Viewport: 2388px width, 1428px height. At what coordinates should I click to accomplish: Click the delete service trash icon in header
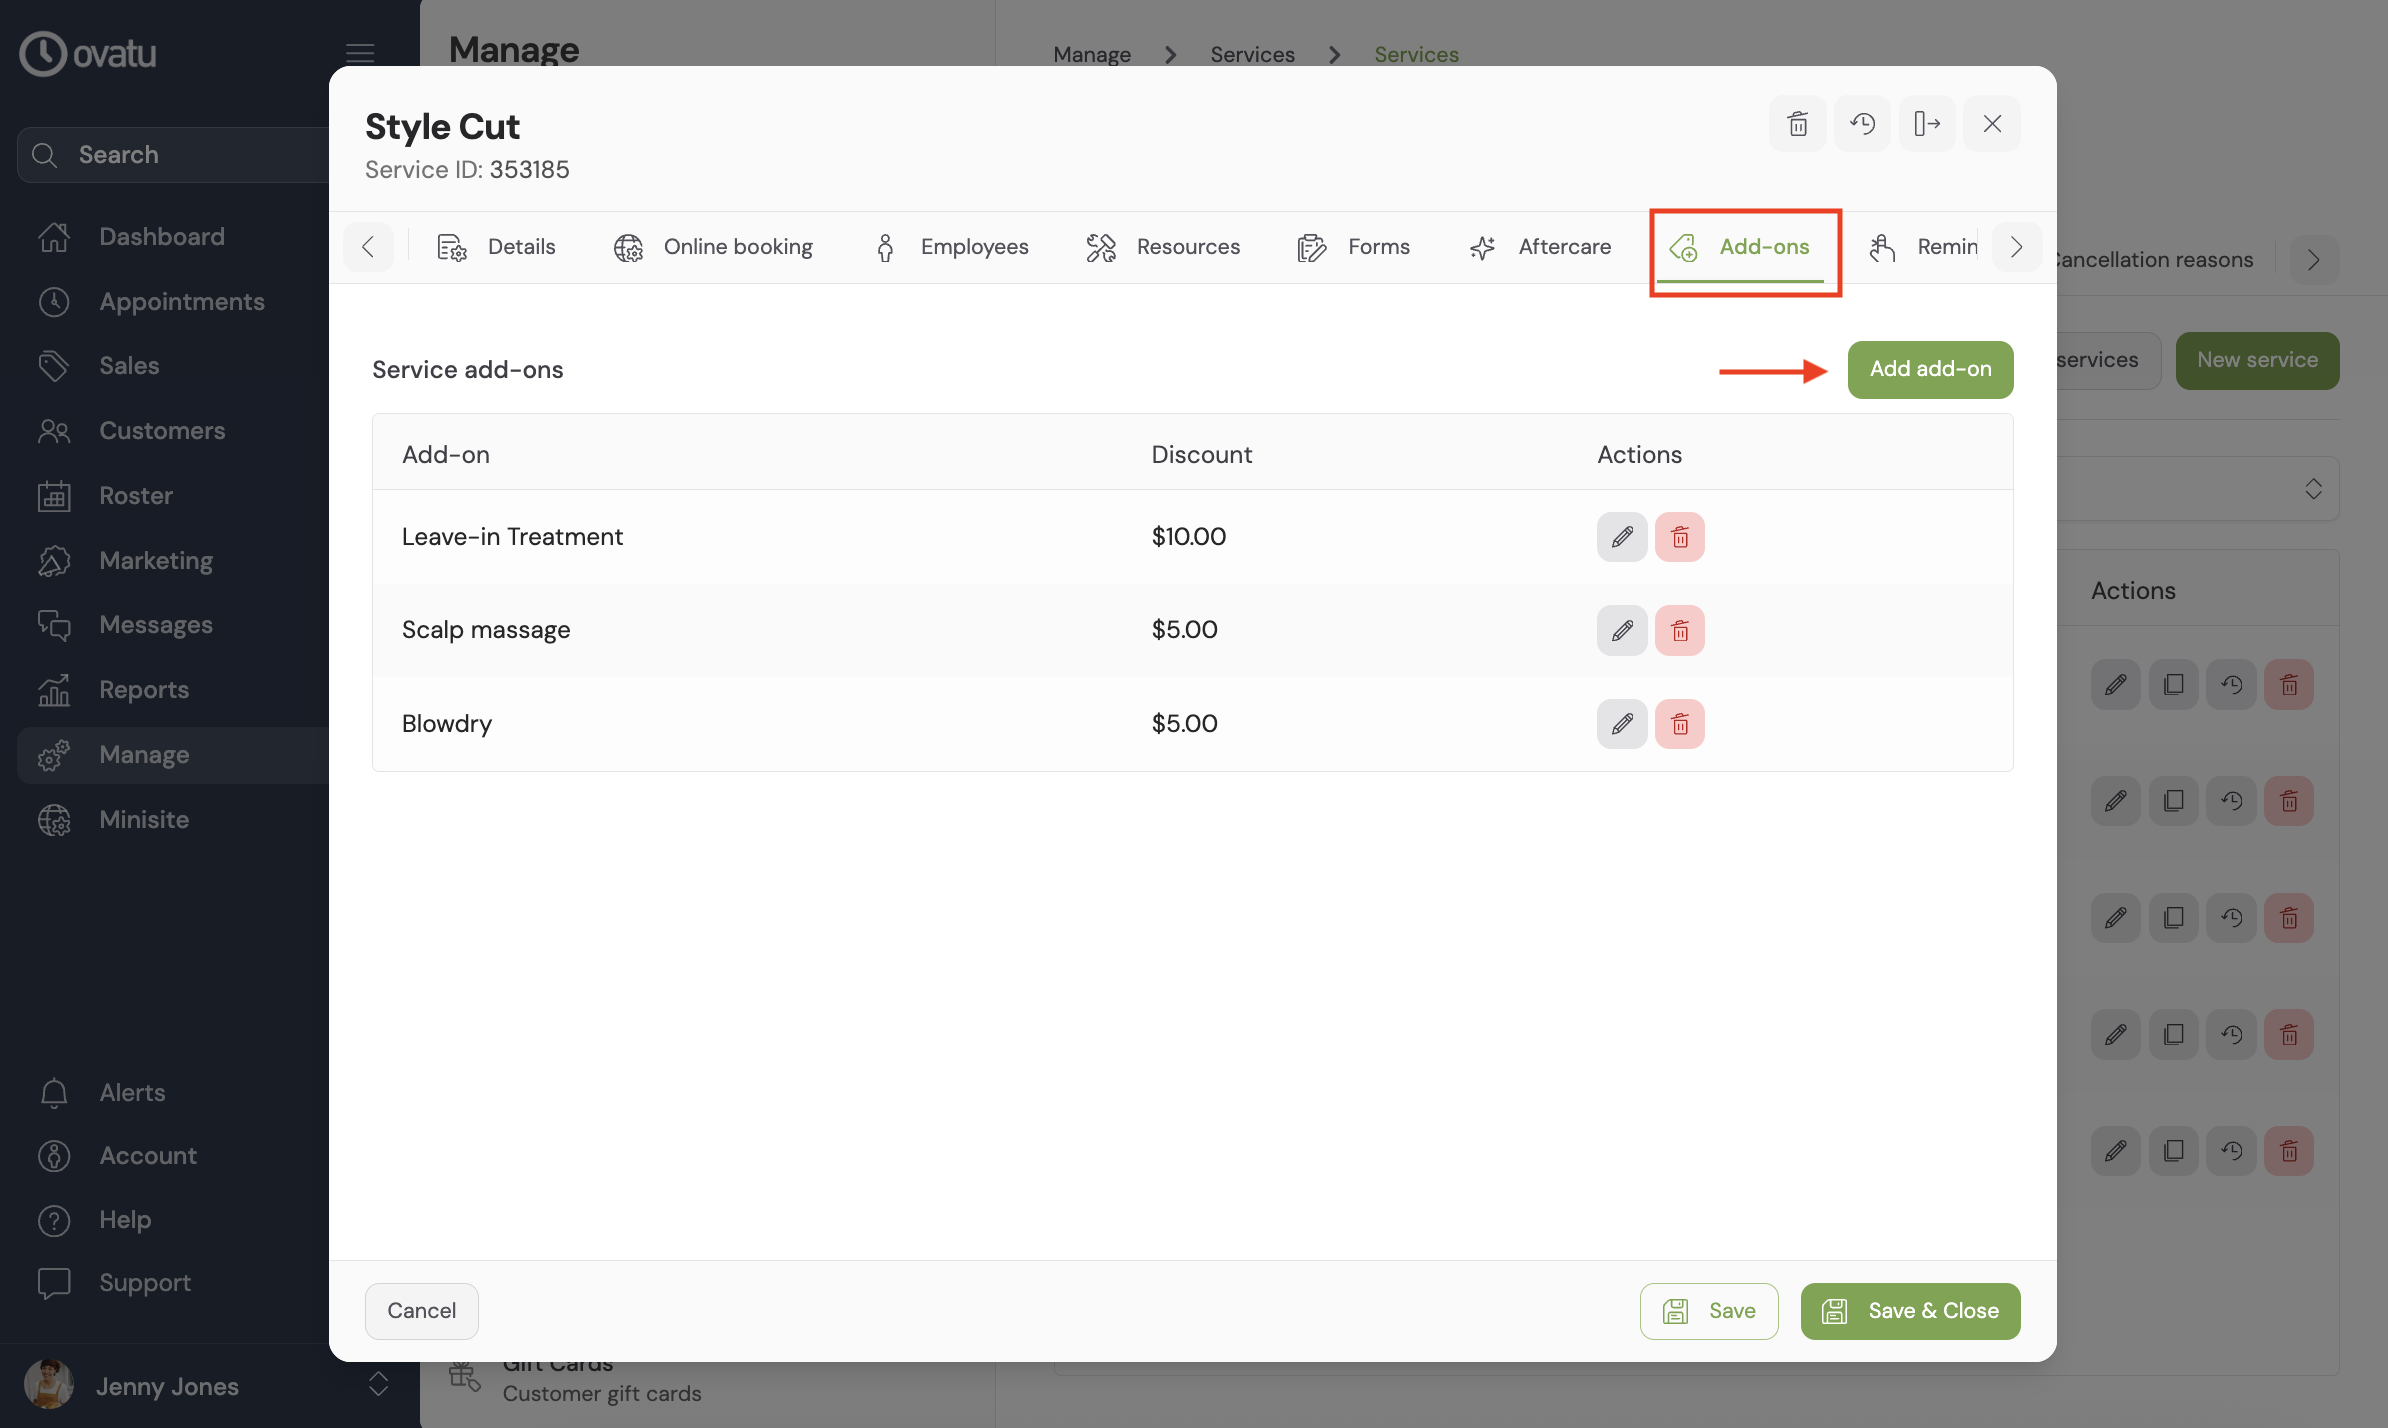coord(1797,124)
